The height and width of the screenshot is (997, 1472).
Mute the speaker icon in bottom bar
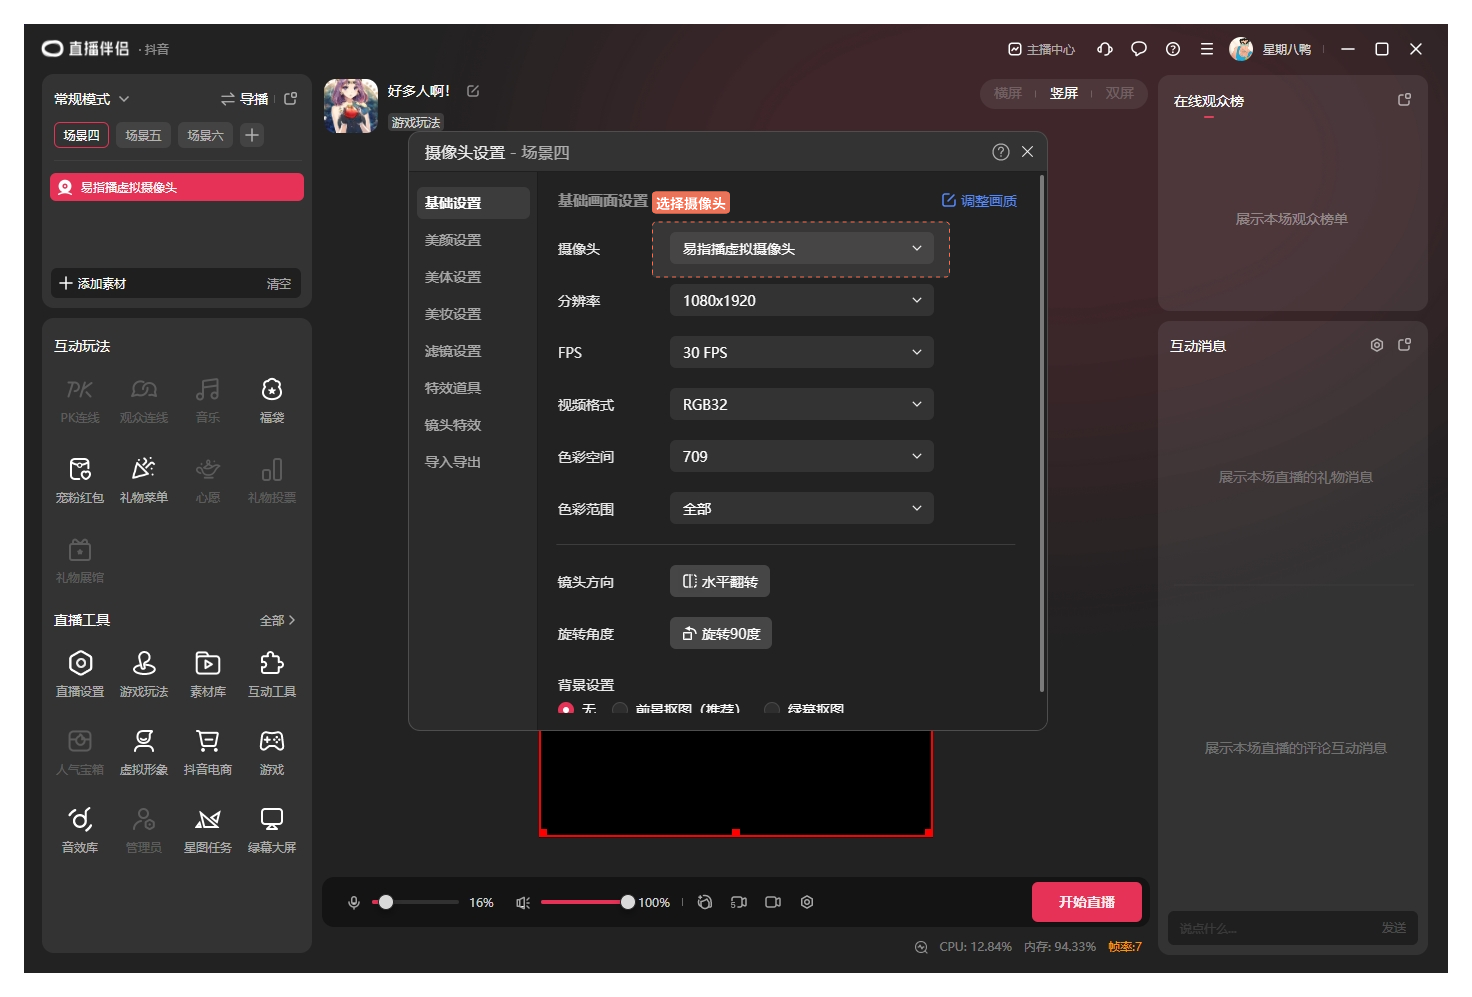(523, 903)
